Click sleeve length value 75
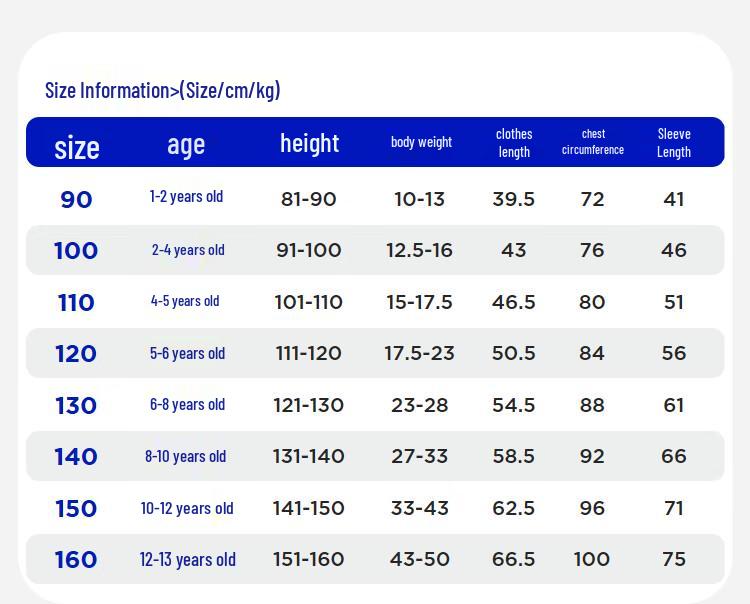The image size is (750, 604). [674, 559]
